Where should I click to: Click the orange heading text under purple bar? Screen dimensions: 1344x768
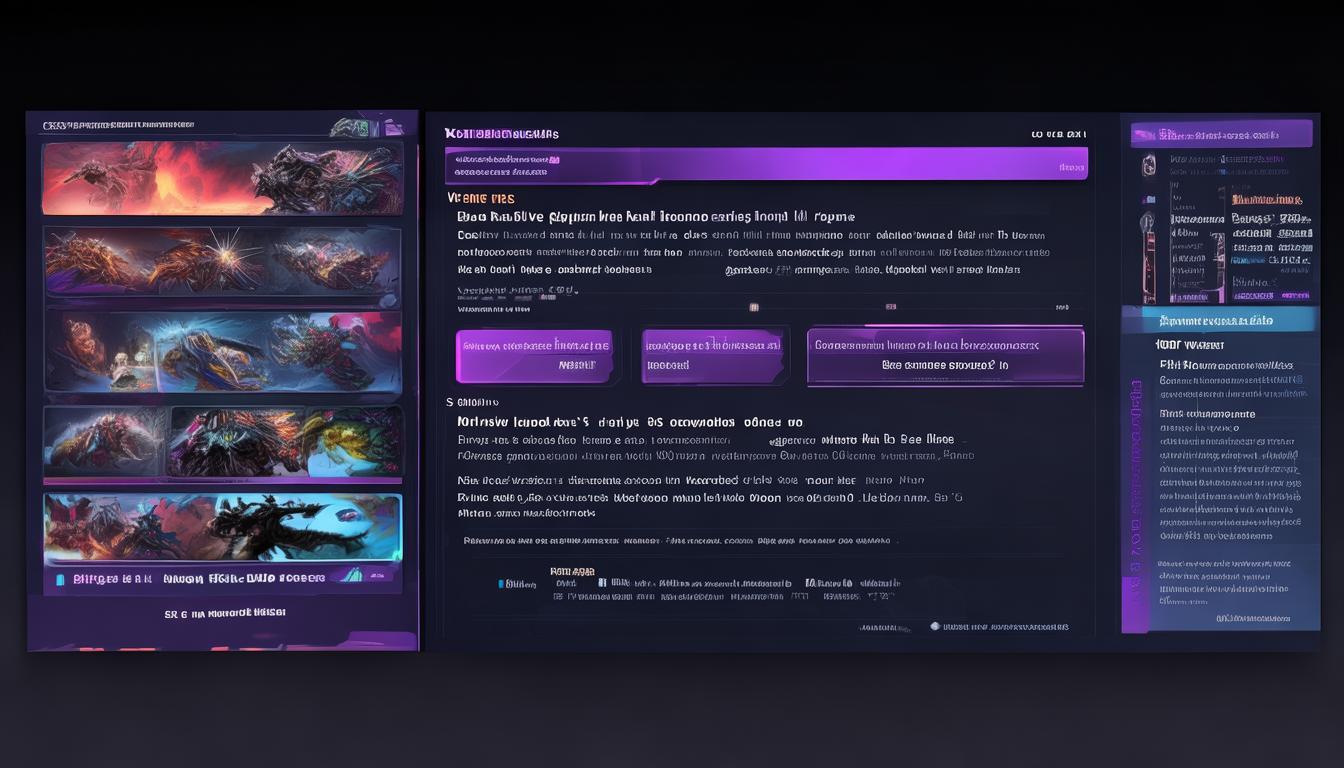tap(482, 198)
